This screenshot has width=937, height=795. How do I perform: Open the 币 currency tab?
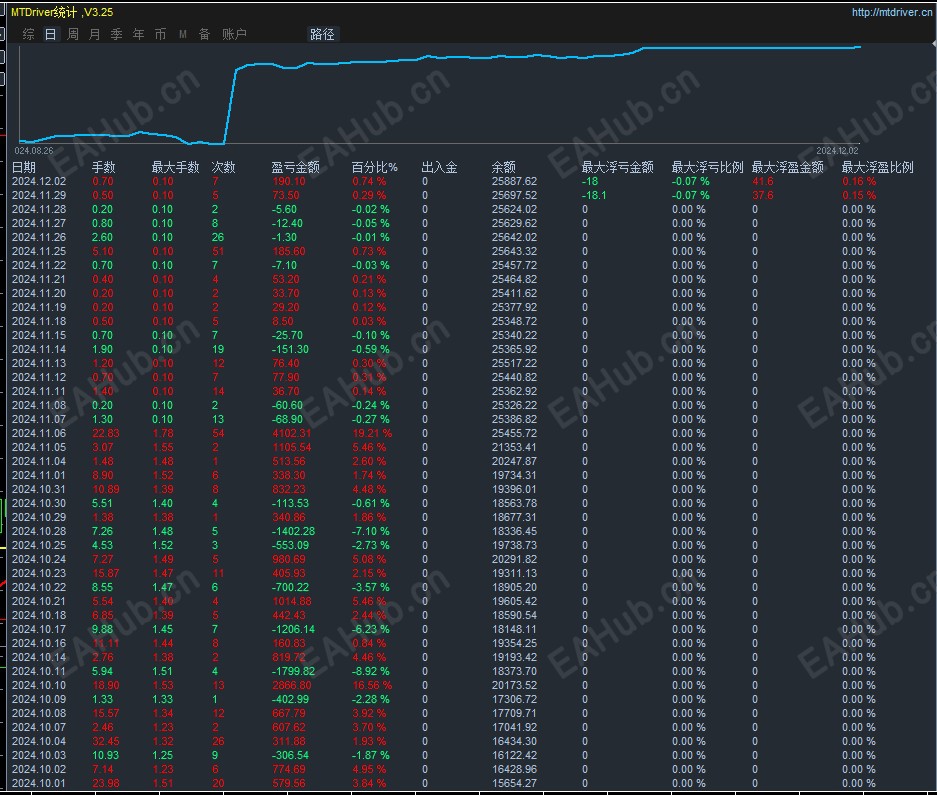click(160, 34)
